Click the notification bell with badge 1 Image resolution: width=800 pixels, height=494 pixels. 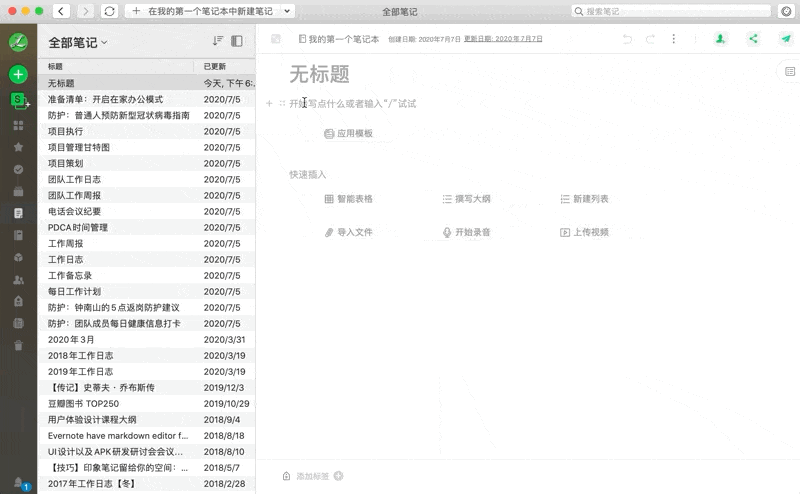(21, 483)
